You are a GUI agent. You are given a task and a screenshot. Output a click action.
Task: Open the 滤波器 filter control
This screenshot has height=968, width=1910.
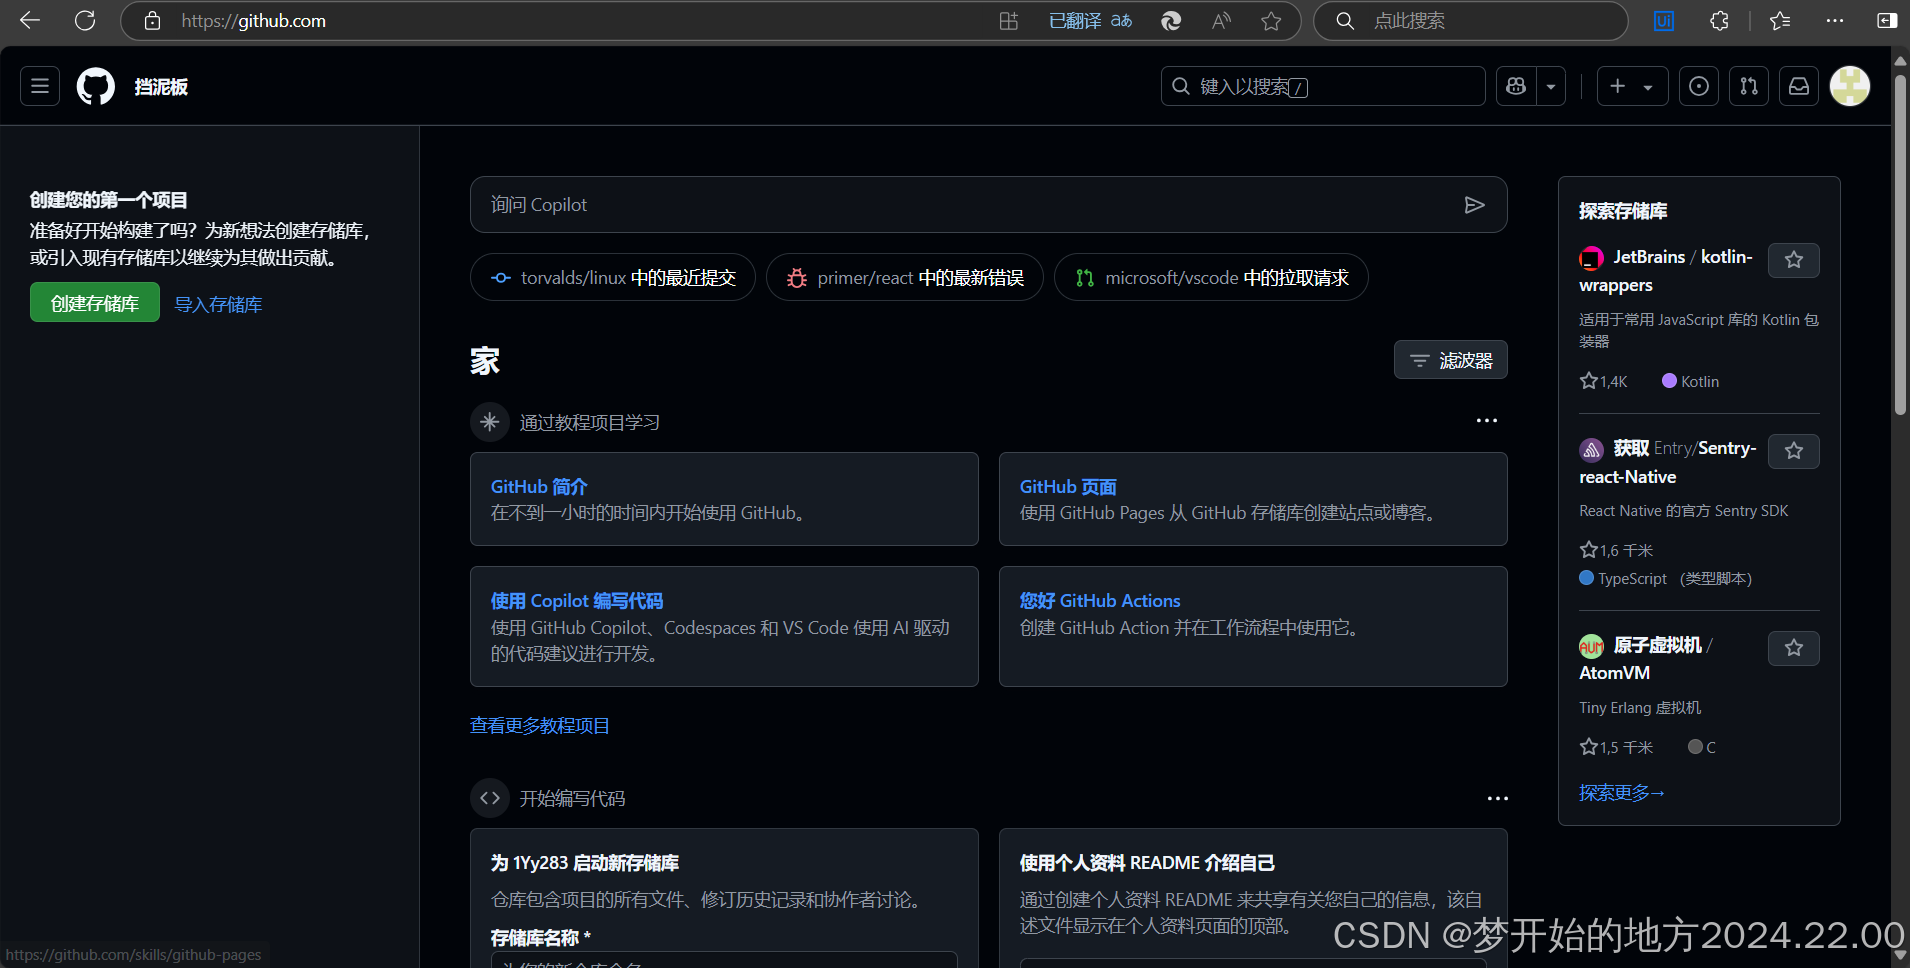pos(1451,359)
